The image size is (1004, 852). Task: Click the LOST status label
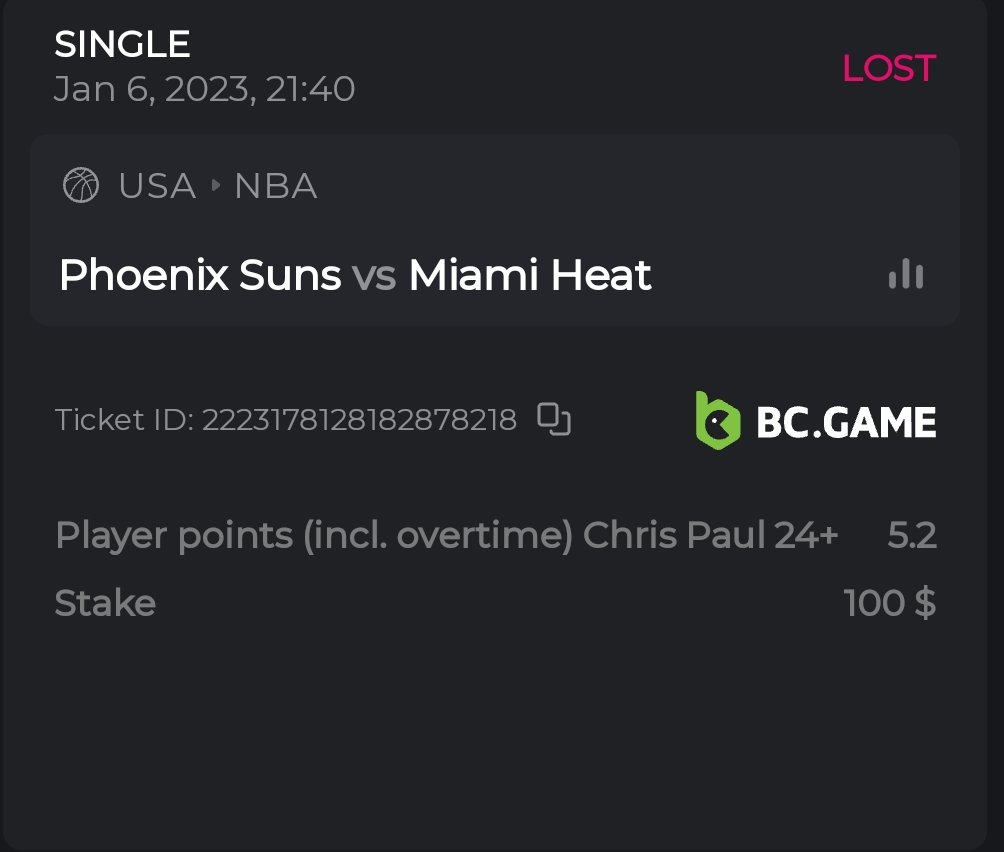tap(889, 68)
